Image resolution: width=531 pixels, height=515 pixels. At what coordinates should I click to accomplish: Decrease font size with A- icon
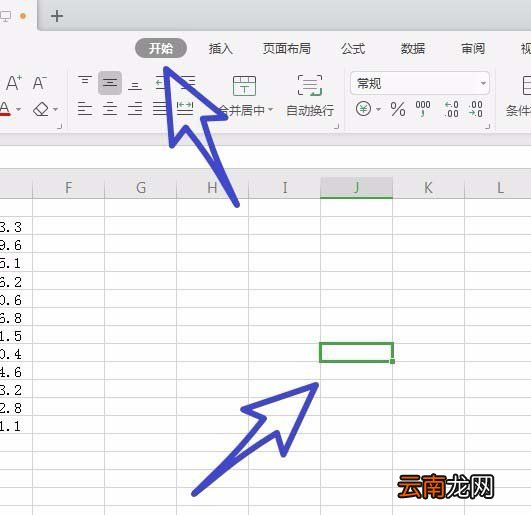[40, 83]
